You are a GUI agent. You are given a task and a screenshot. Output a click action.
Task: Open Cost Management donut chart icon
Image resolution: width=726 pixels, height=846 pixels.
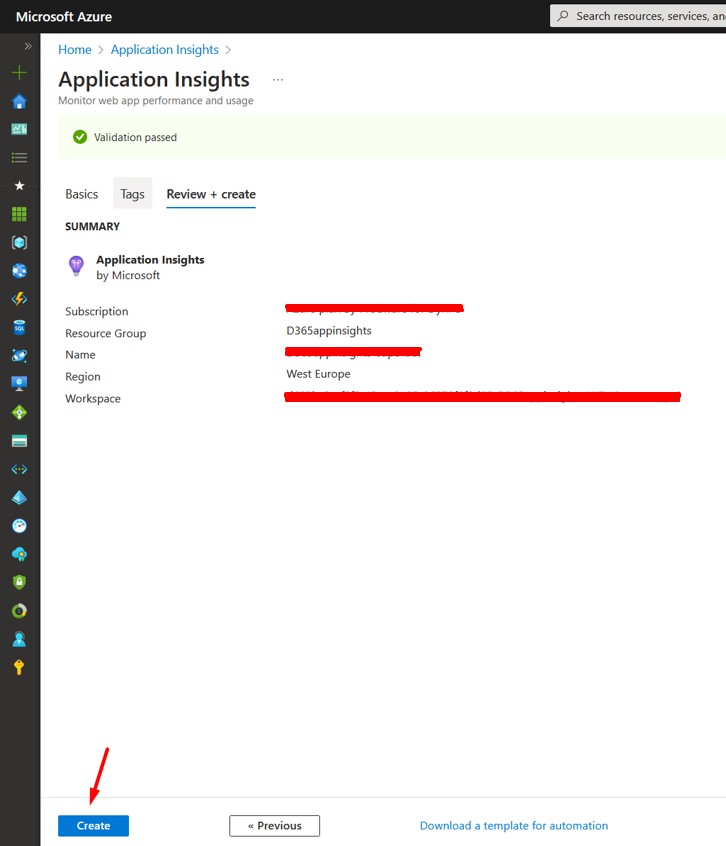pos(19,611)
